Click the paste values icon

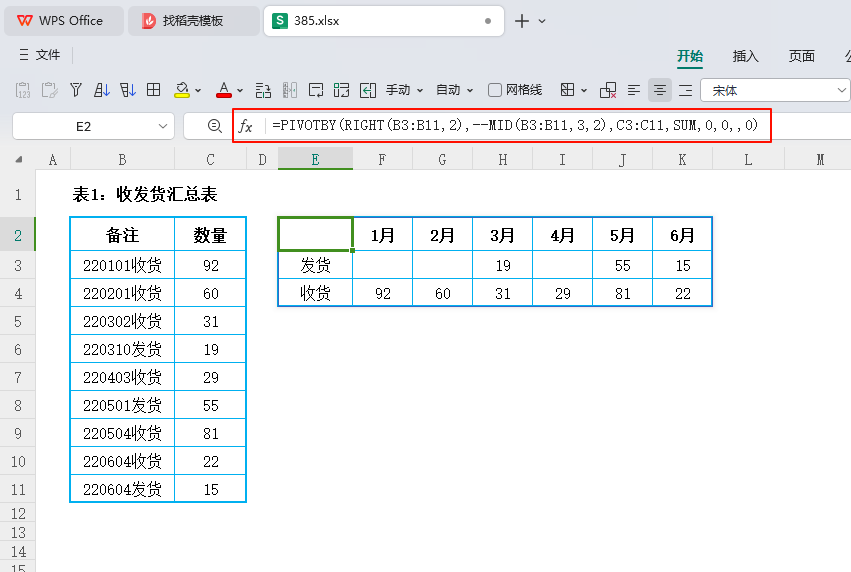pos(23,90)
